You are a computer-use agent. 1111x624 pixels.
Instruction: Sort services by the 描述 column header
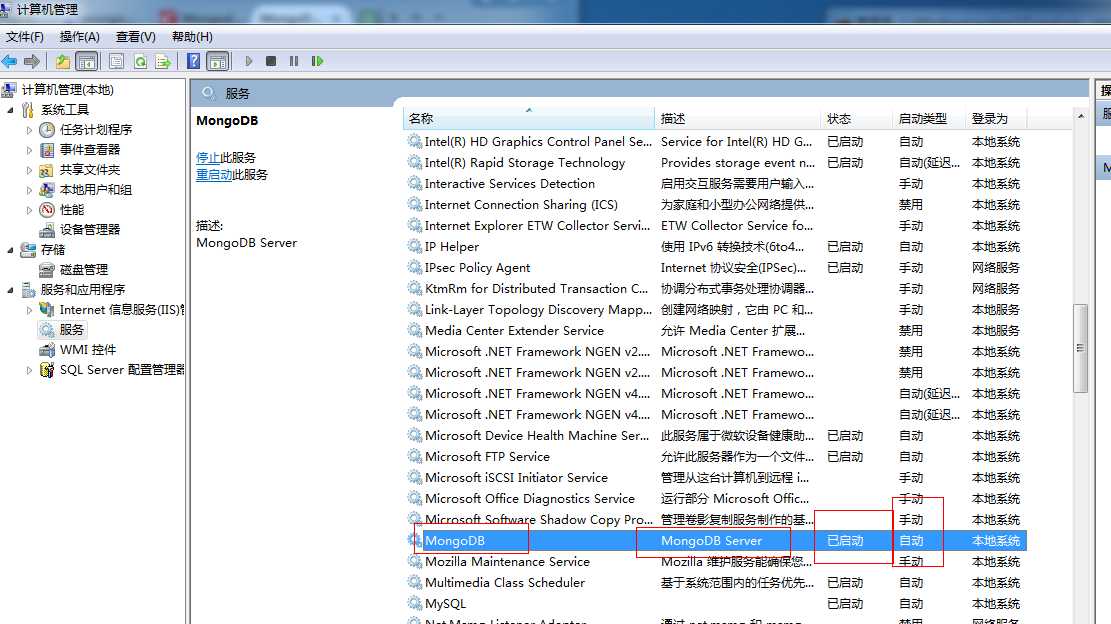pyautogui.click(x=738, y=118)
